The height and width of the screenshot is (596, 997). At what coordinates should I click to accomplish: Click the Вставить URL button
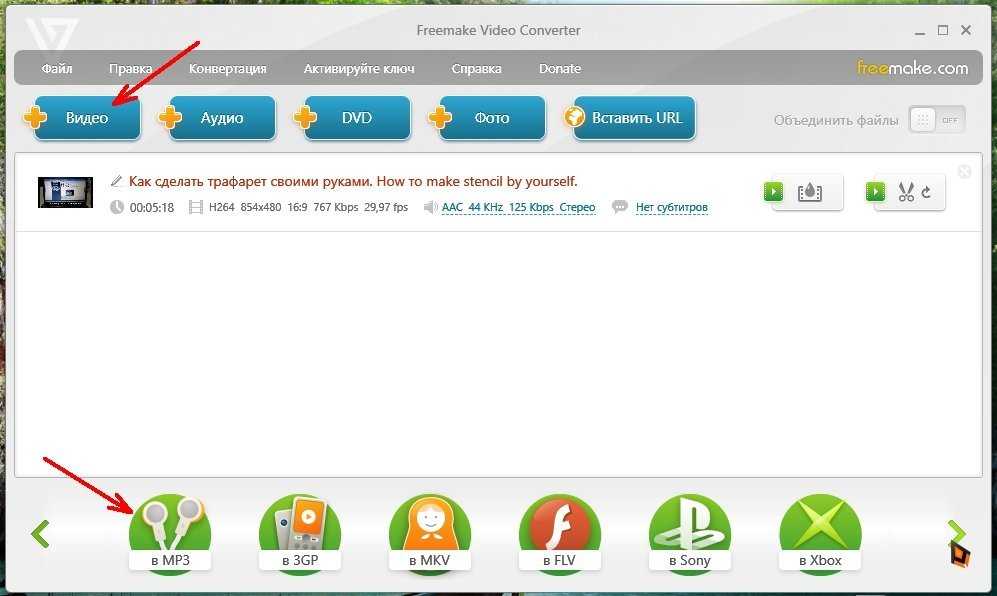tap(630, 118)
